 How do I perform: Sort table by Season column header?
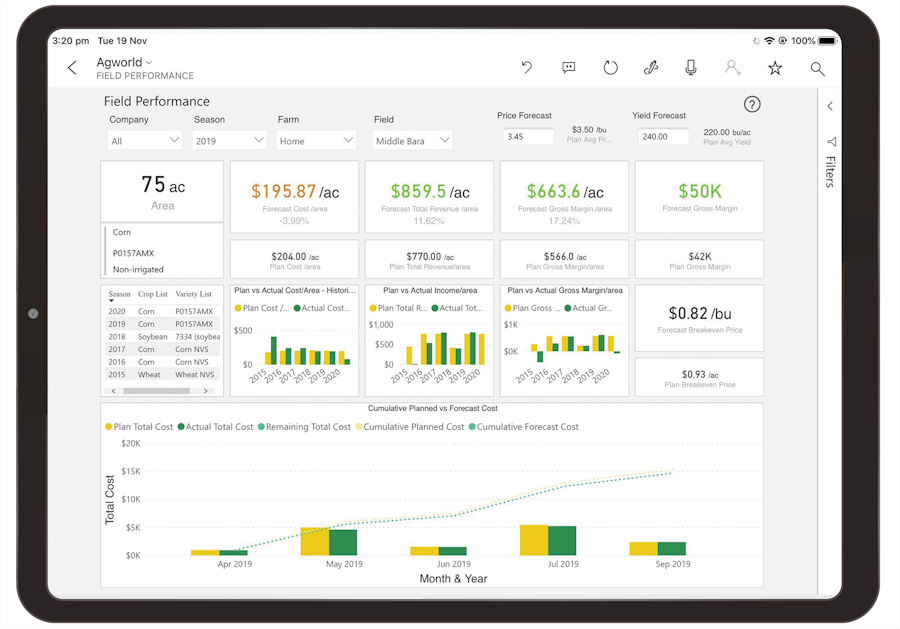119,295
